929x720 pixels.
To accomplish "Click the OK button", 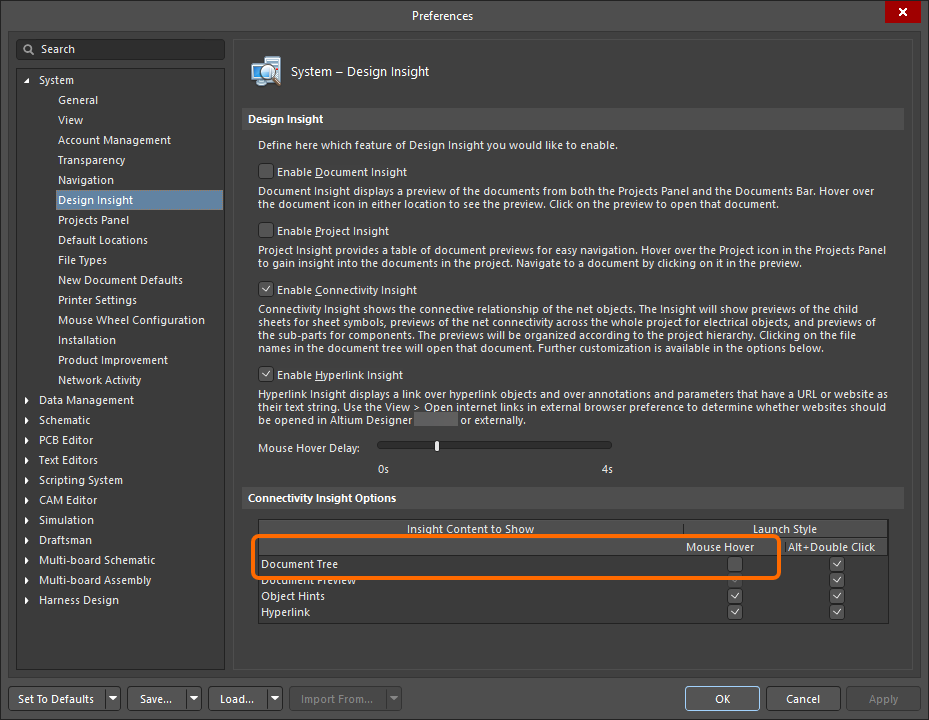I will (722, 699).
